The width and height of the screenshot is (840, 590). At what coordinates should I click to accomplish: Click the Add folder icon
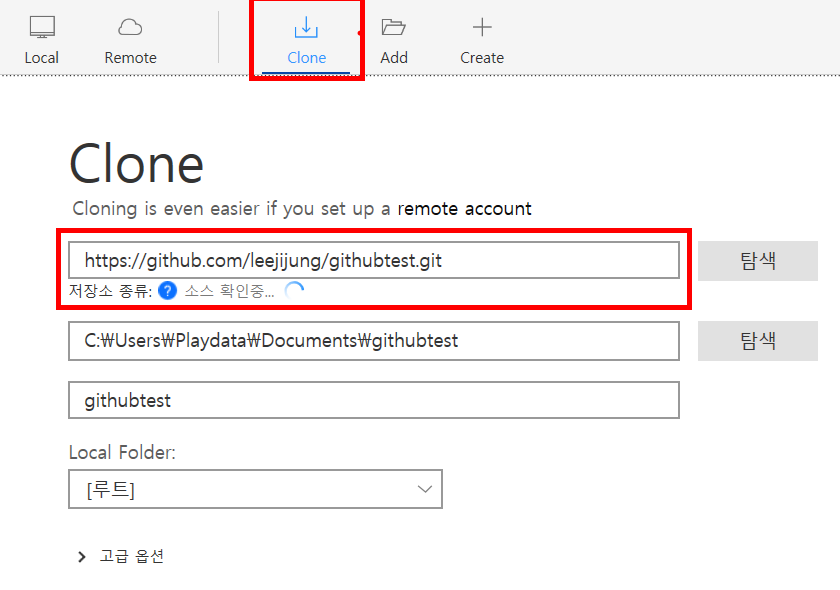coord(393,27)
